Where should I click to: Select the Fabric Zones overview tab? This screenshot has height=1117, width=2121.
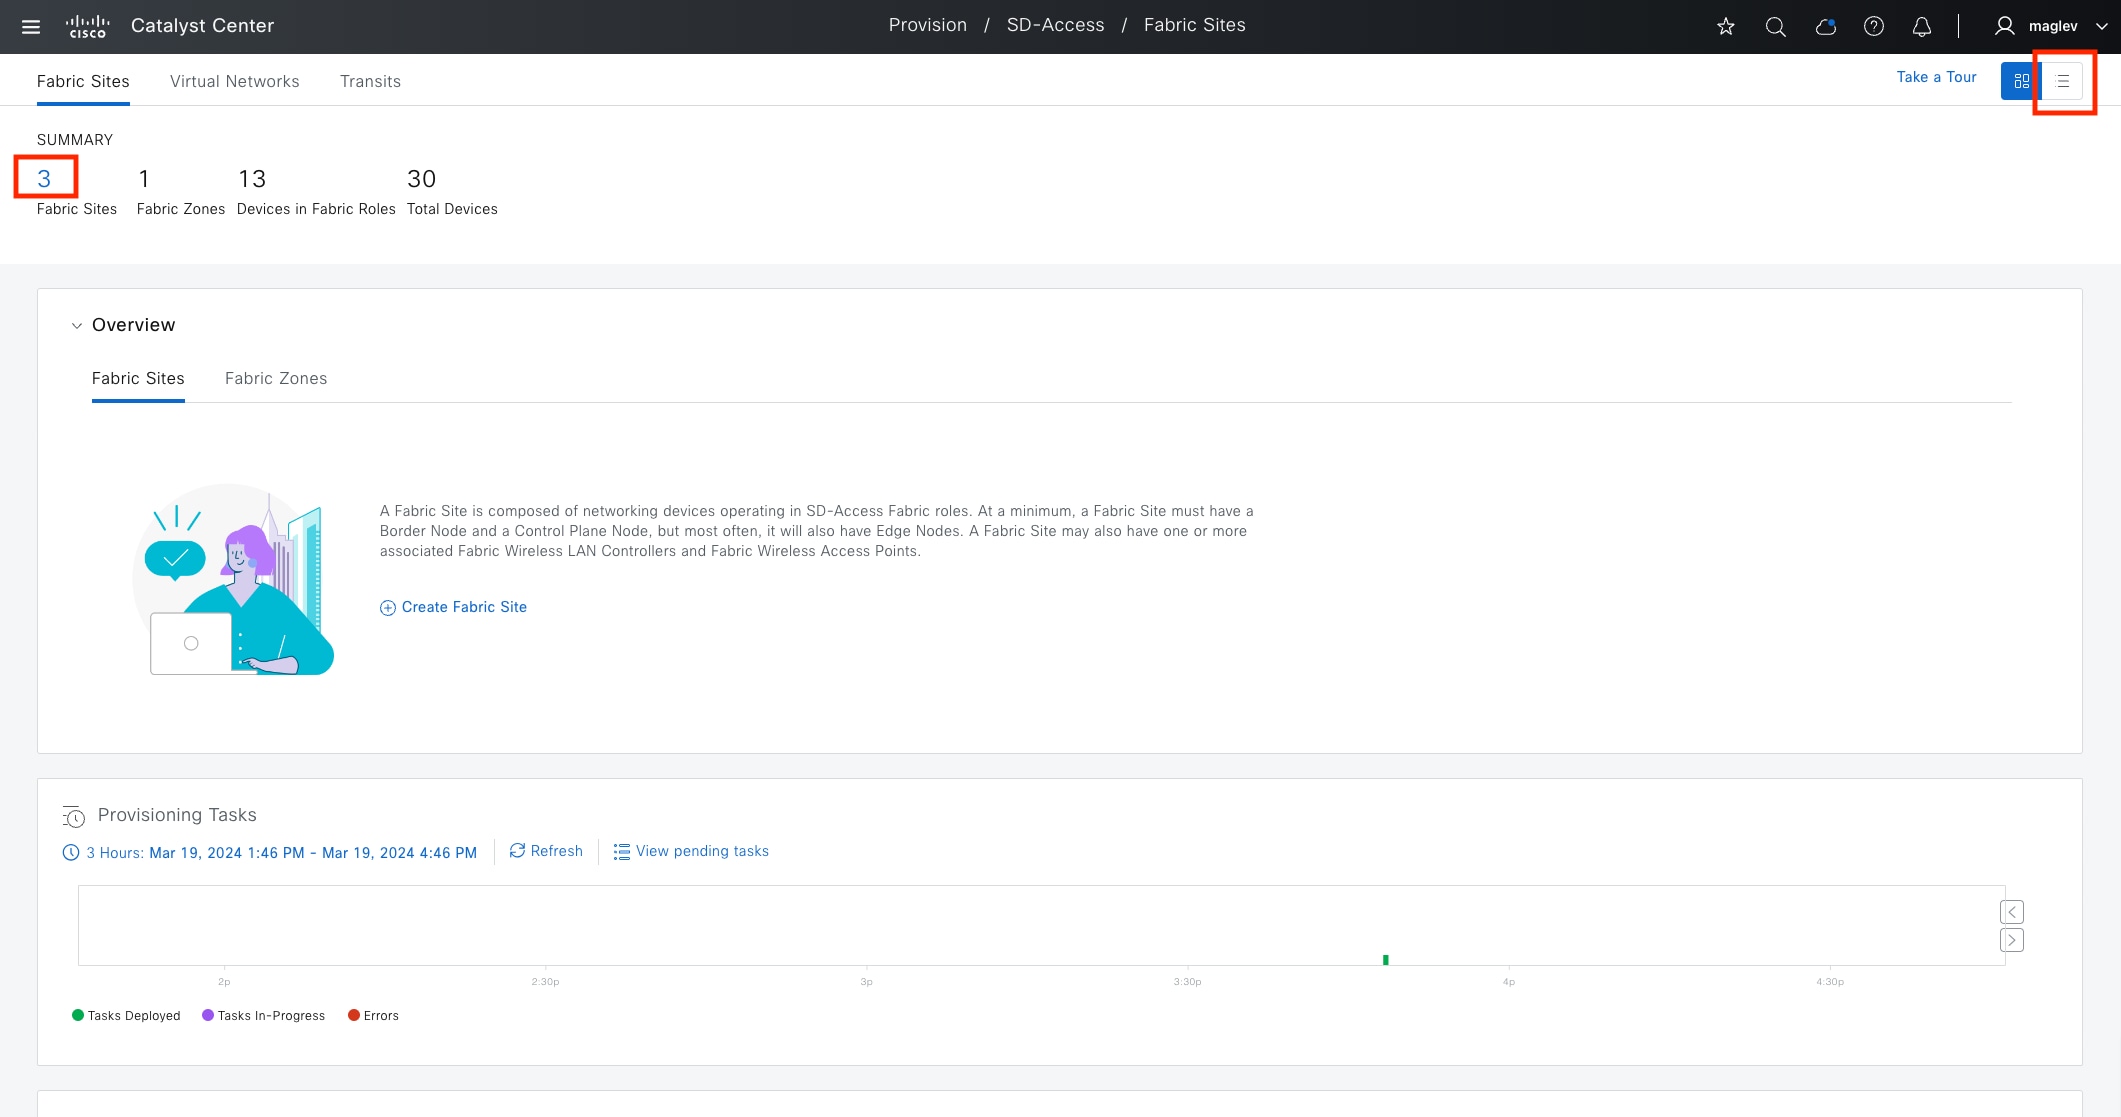coord(276,379)
